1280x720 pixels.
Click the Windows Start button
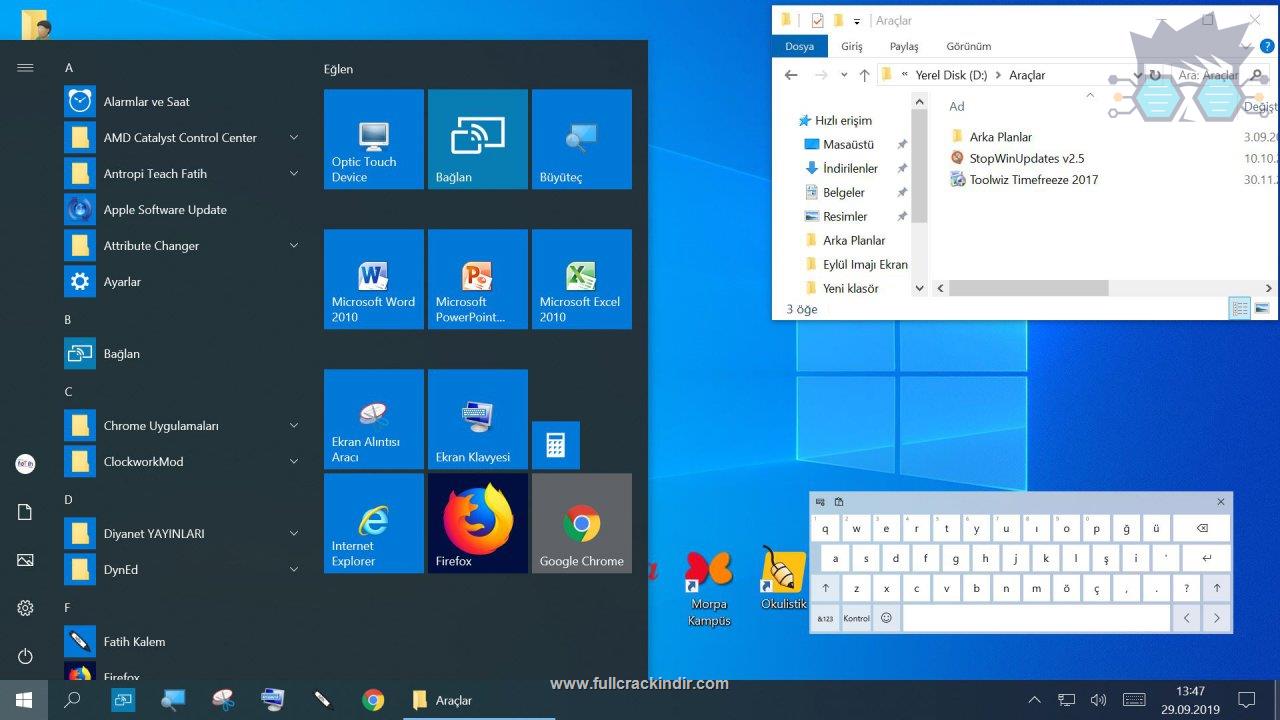[24, 700]
